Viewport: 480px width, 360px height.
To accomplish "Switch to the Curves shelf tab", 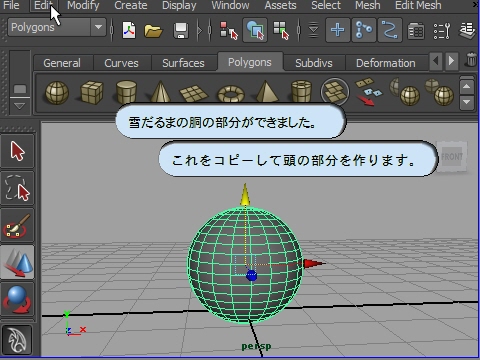I will [121, 63].
